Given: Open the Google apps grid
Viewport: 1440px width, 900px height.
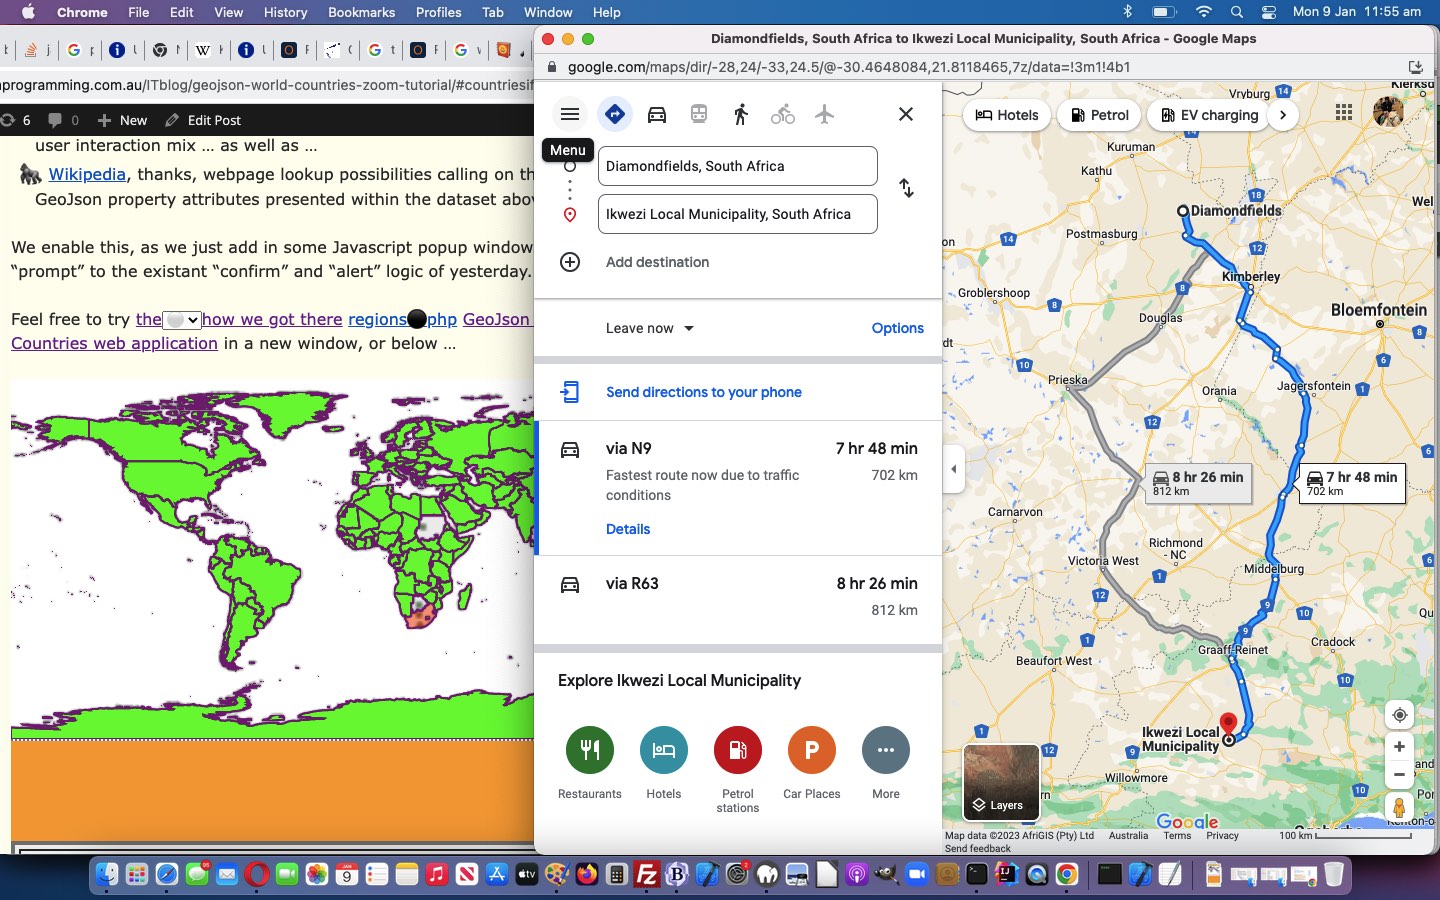Looking at the screenshot, I should (1344, 112).
